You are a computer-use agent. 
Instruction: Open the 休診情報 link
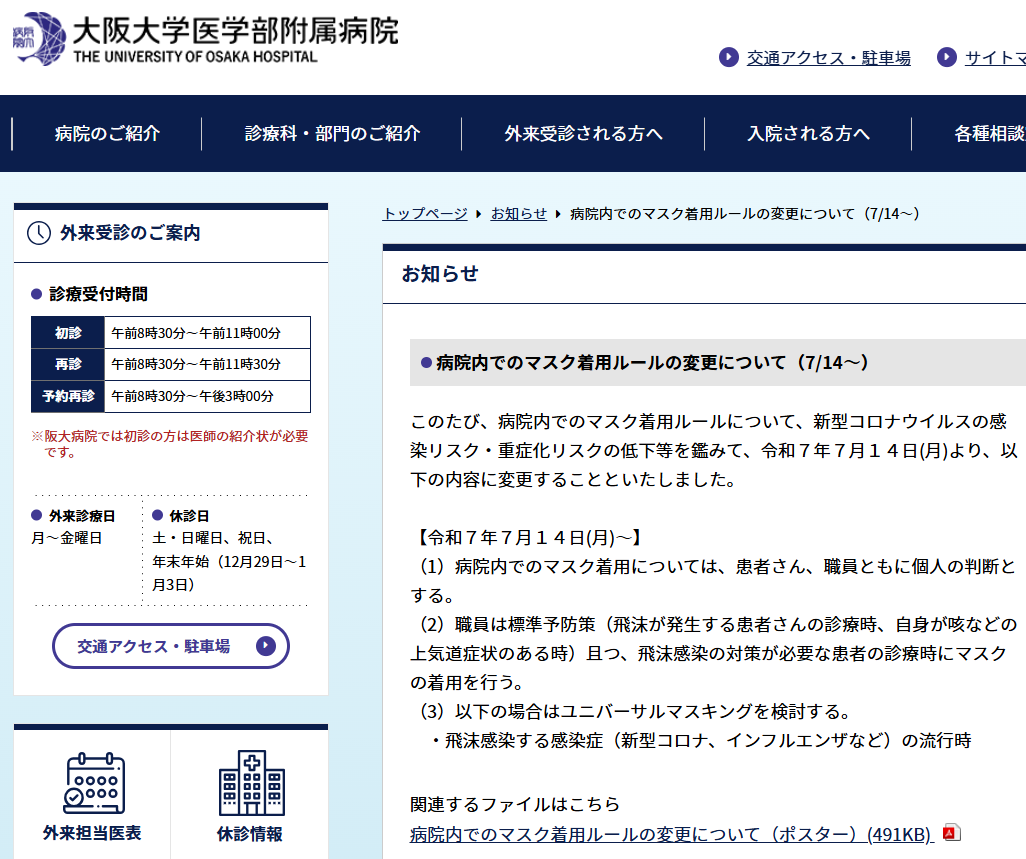(x=250, y=833)
